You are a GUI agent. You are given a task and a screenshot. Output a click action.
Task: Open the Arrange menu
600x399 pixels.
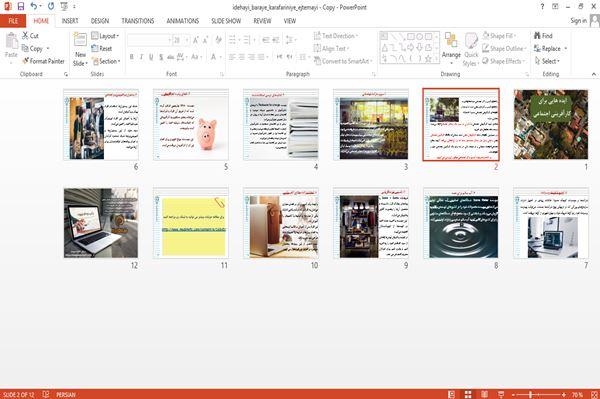pyautogui.click(x=451, y=48)
